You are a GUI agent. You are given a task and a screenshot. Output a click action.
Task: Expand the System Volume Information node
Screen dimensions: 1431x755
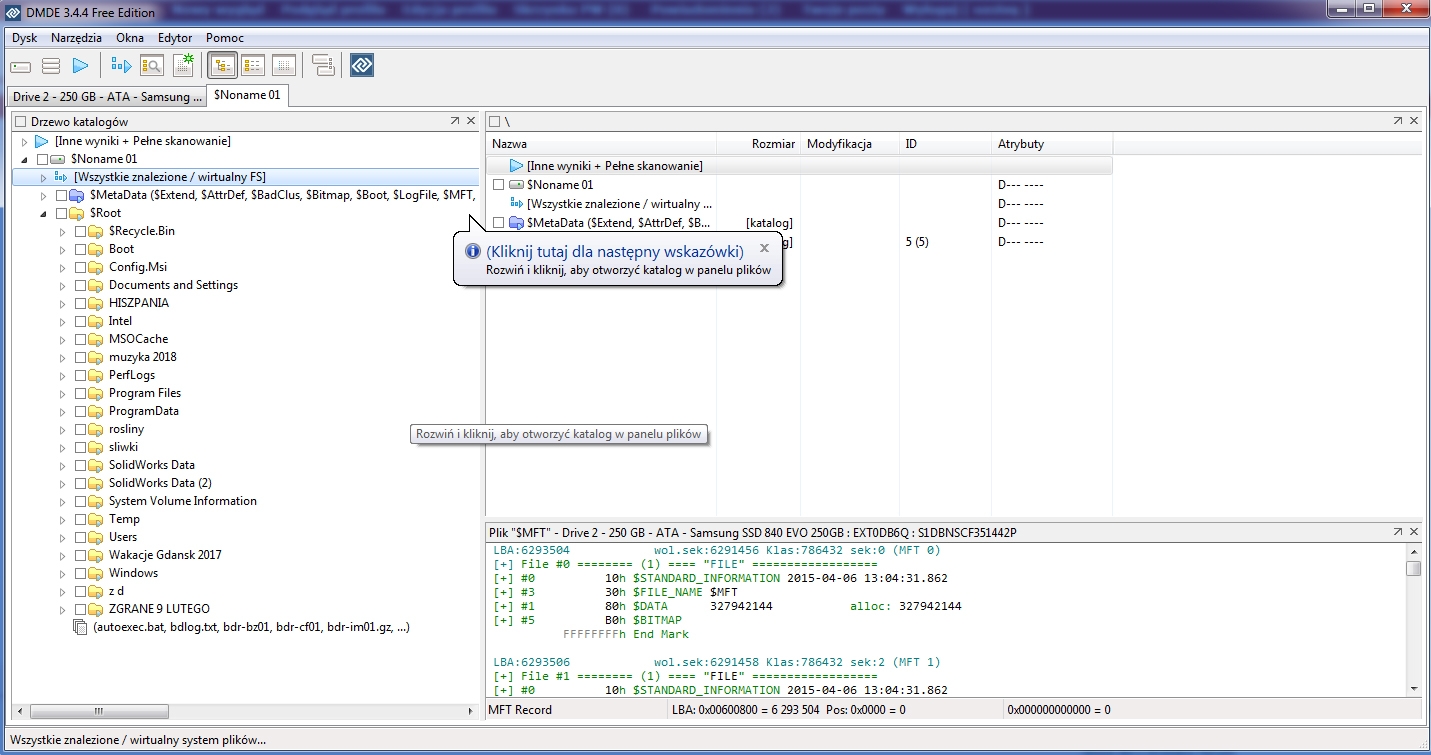(62, 501)
